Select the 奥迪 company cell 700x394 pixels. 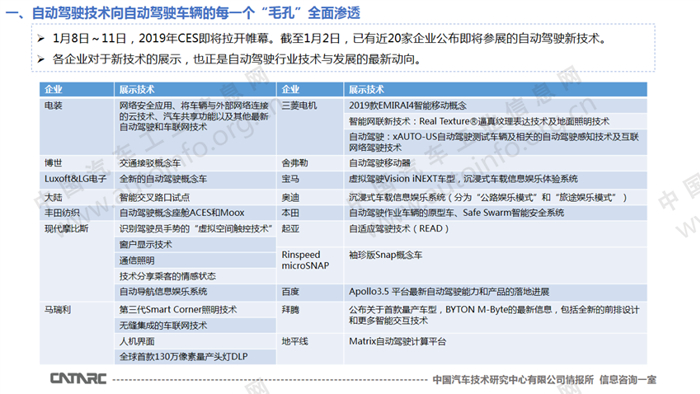[x=310, y=197]
